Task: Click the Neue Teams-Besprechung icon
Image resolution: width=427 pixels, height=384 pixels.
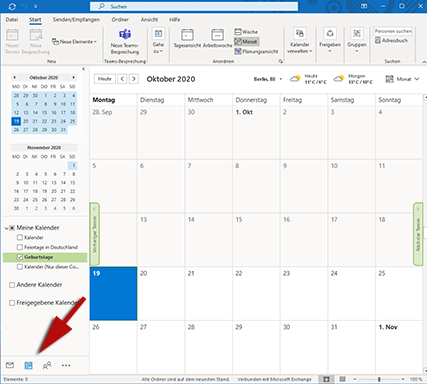Action: coord(125,34)
